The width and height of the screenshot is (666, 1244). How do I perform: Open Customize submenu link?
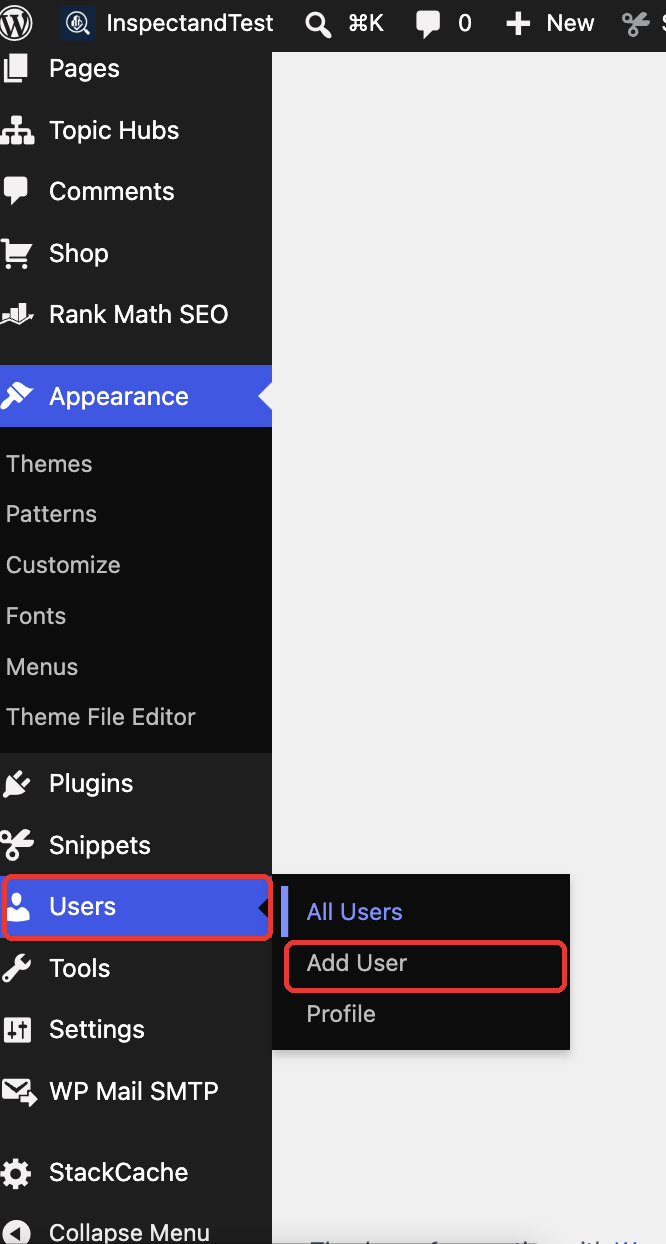tap(63, 565)
